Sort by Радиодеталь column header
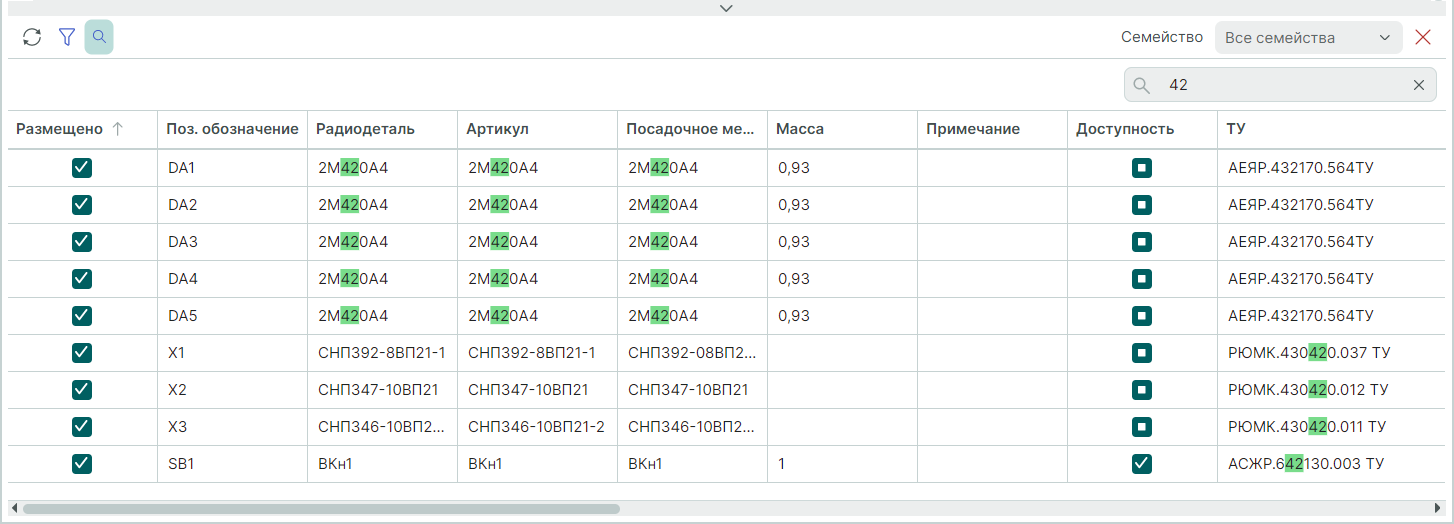This screenshot has height=524, width=1454. click(x=365, y=129)
